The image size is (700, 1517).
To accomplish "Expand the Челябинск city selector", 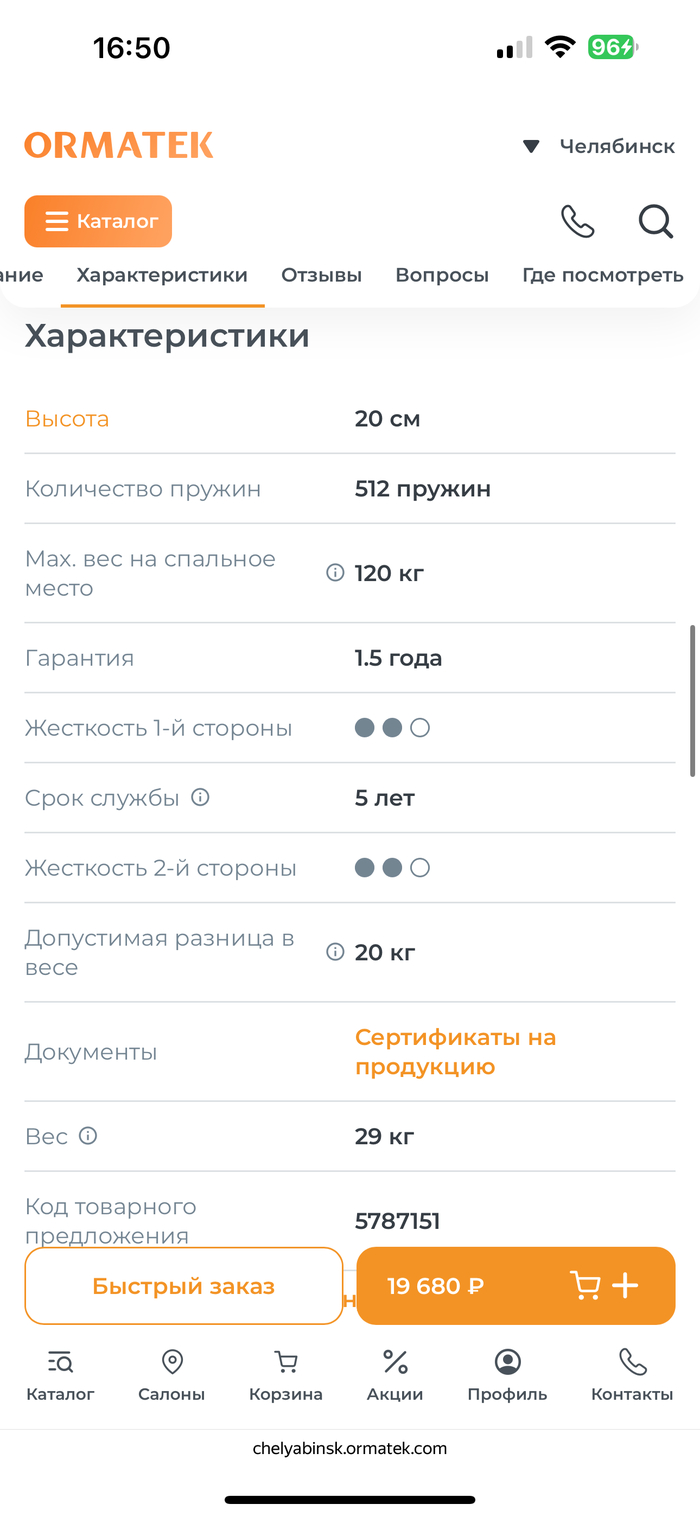I will 600,146.
